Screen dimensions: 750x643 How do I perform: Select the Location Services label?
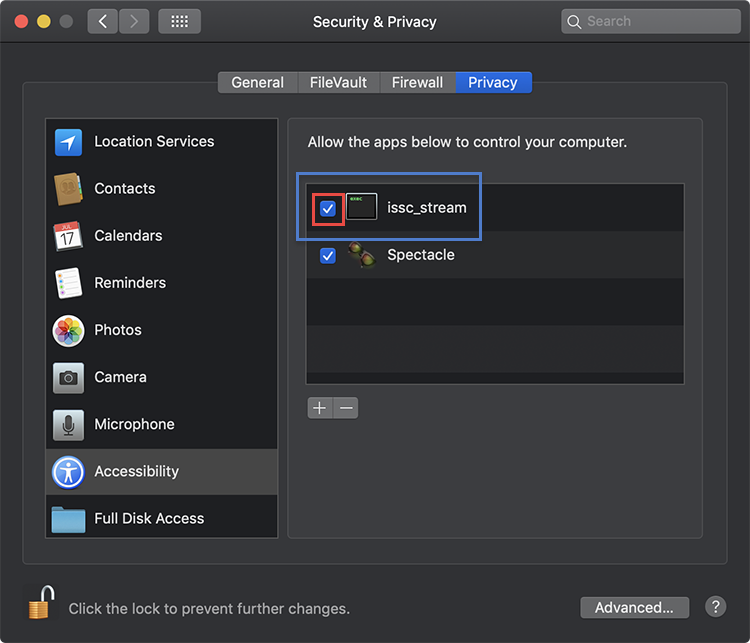pos(154,142)
